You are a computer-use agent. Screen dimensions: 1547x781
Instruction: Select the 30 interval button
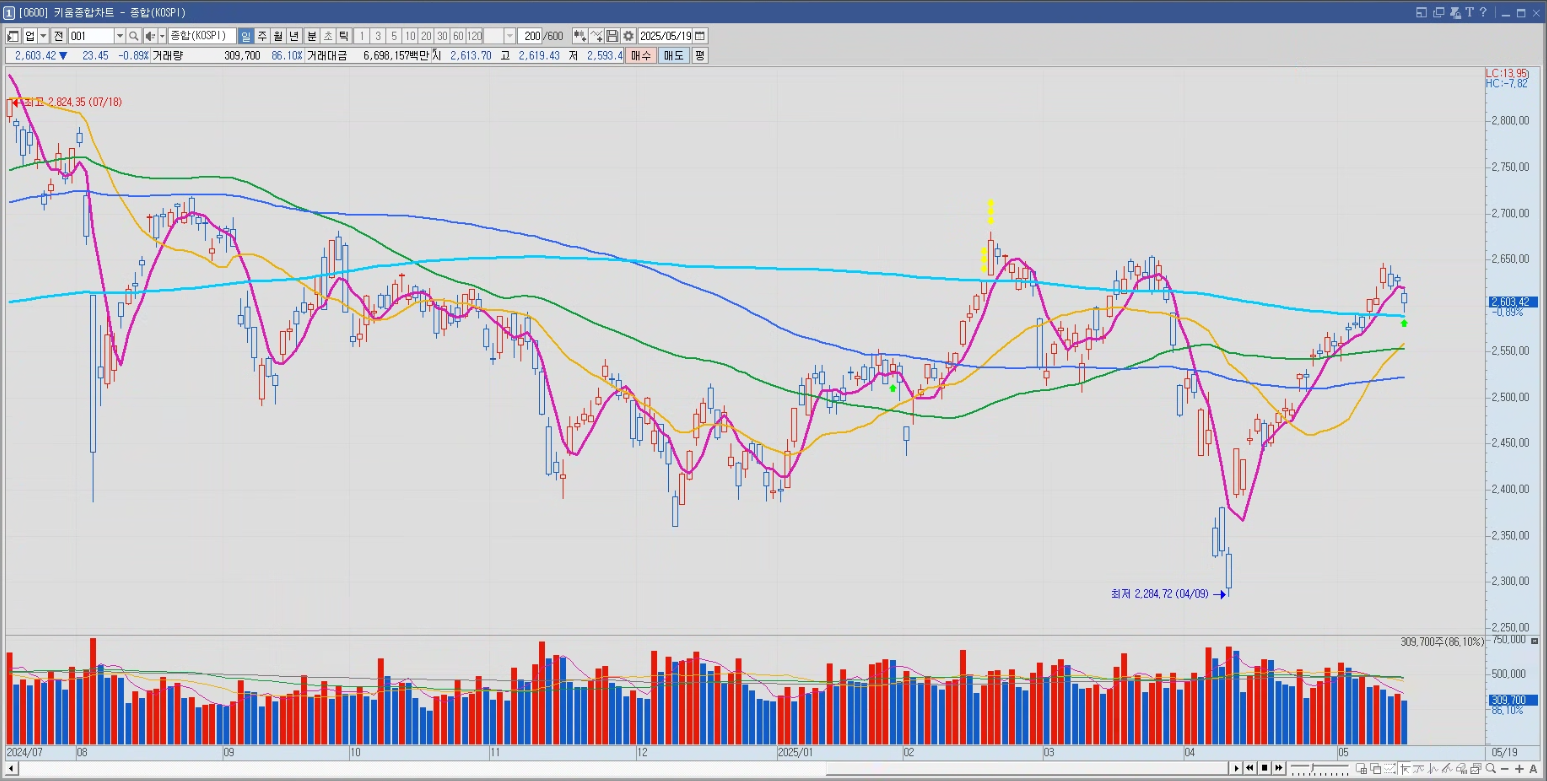442,36
